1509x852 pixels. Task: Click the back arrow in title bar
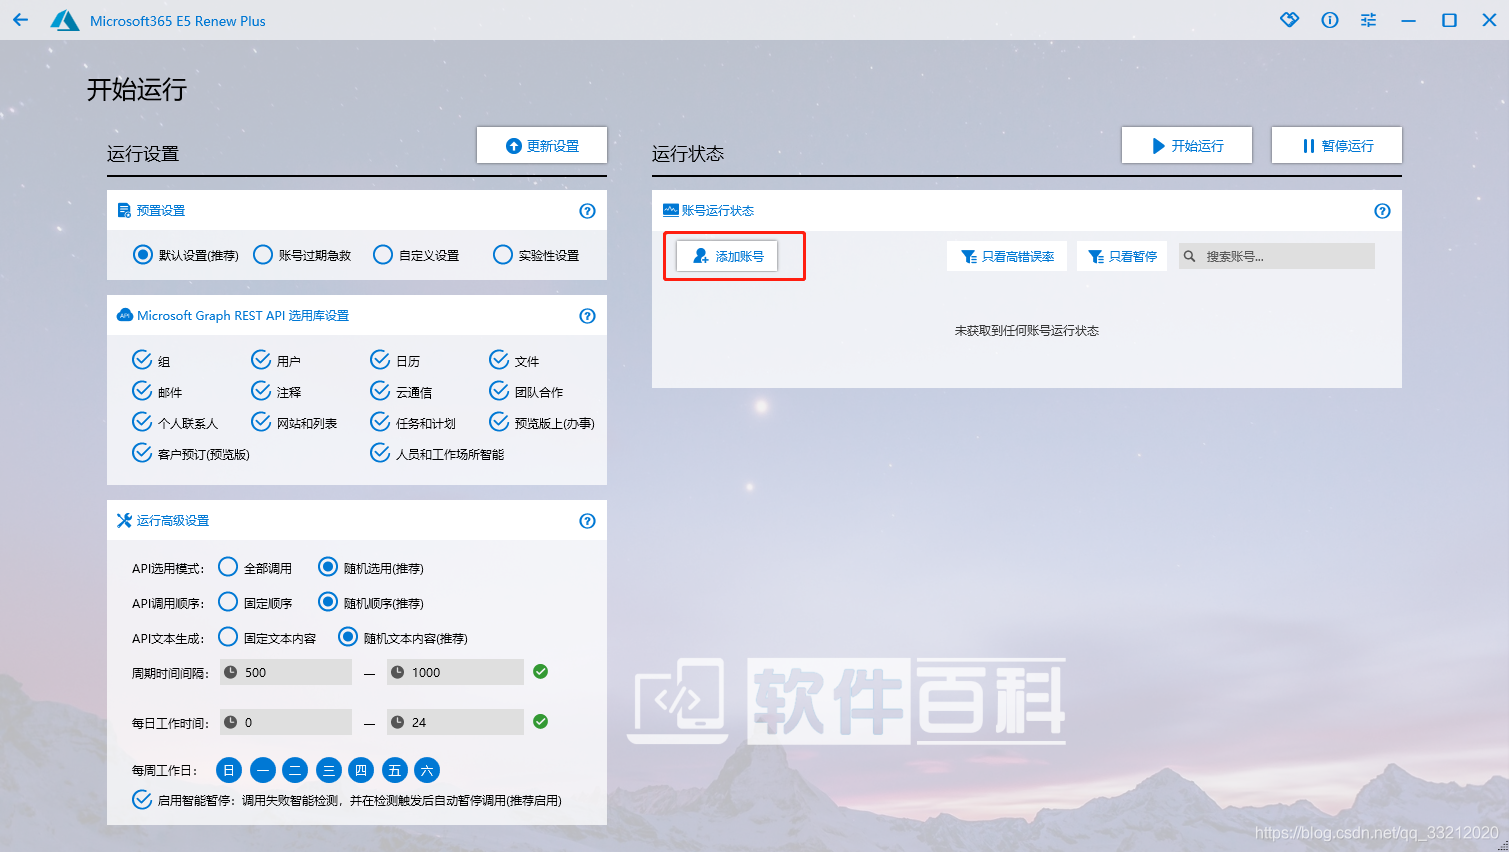[20, 20]
